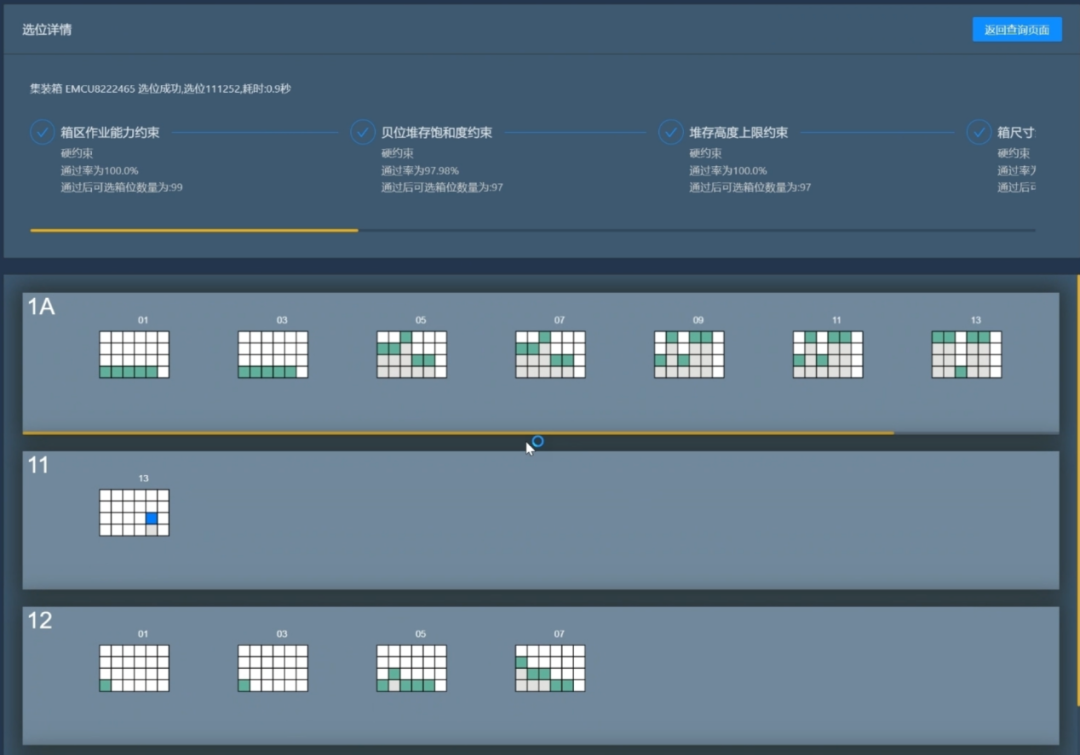
Task: Click 通过后可选箱位数量为:97 under 堆存高度上限约束
Action: [750, 187]
